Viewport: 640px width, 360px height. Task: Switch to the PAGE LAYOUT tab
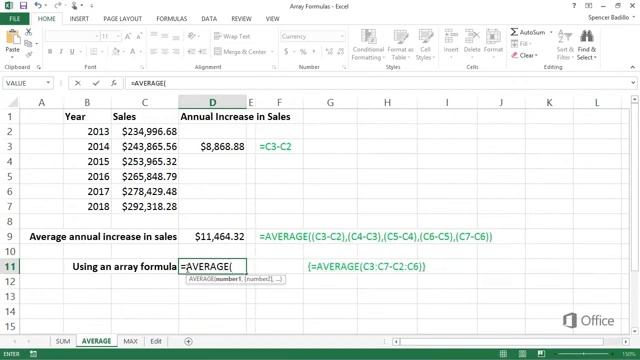tap(122, 19)
